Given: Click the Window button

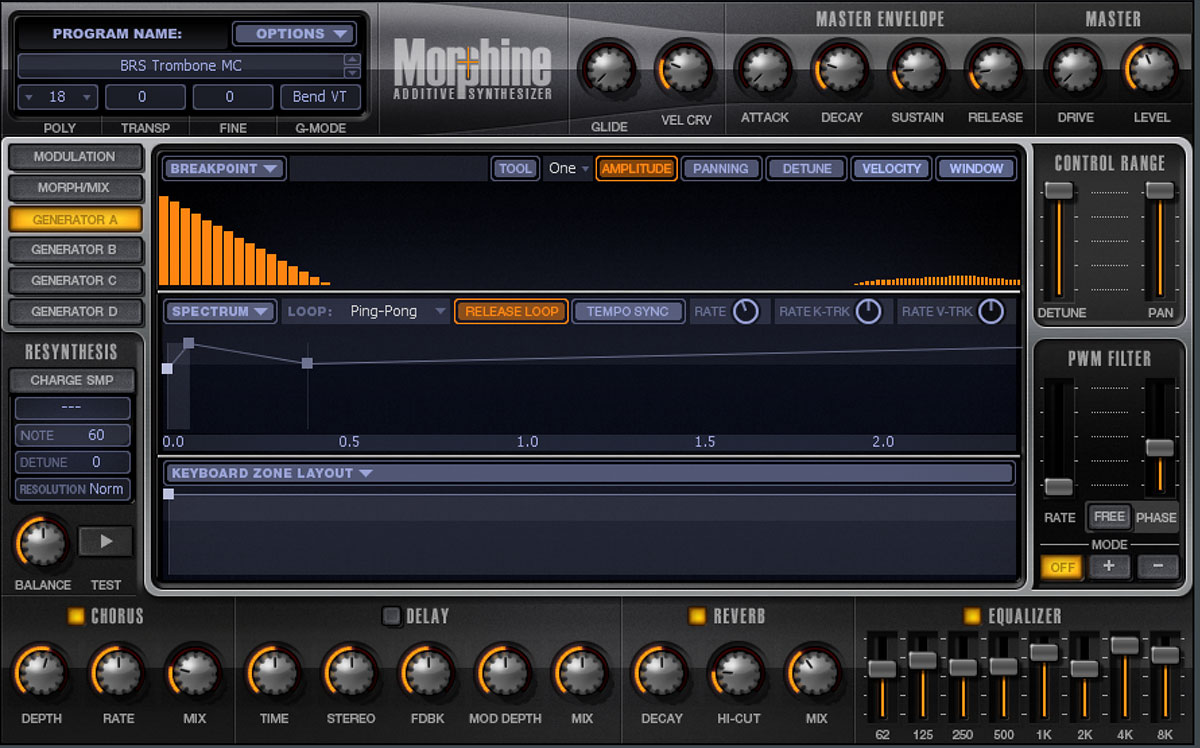Looking at the screenshot, I should coord(976,168).
